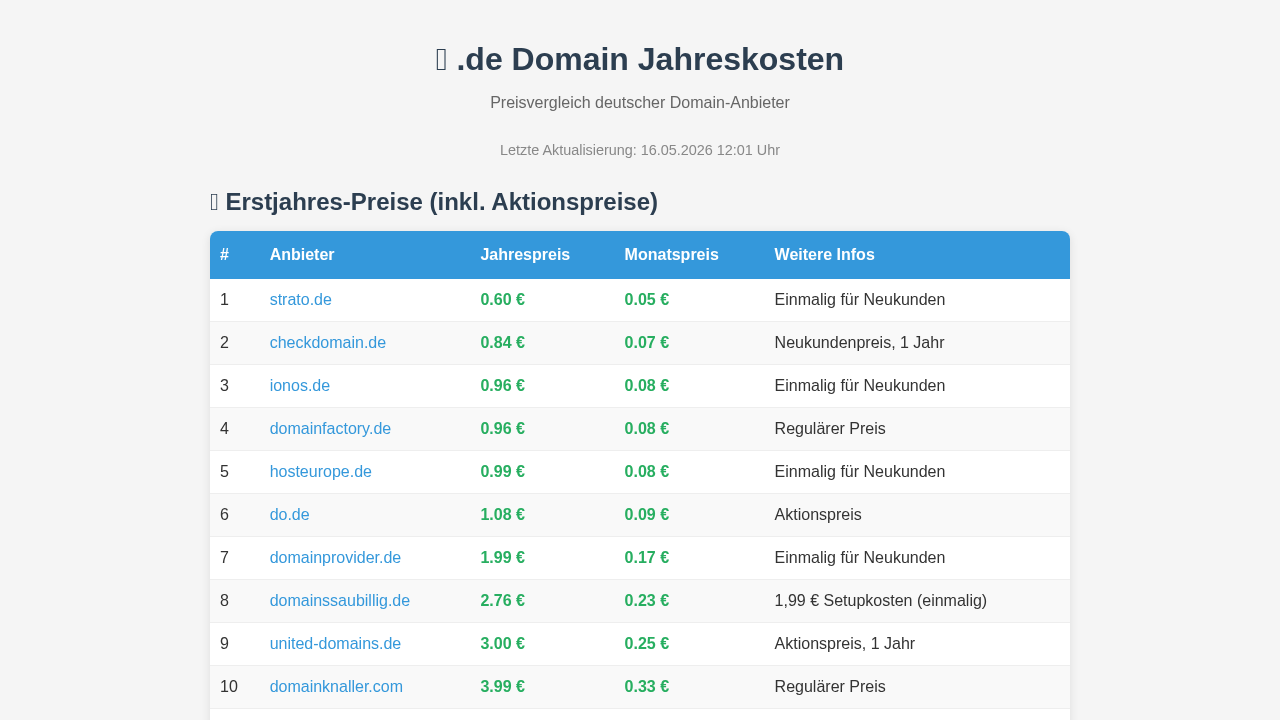The width and height of the screenshot is (1280, 720).
Task: Select the 0.60 € yearly price
Action: pos(502,300)
